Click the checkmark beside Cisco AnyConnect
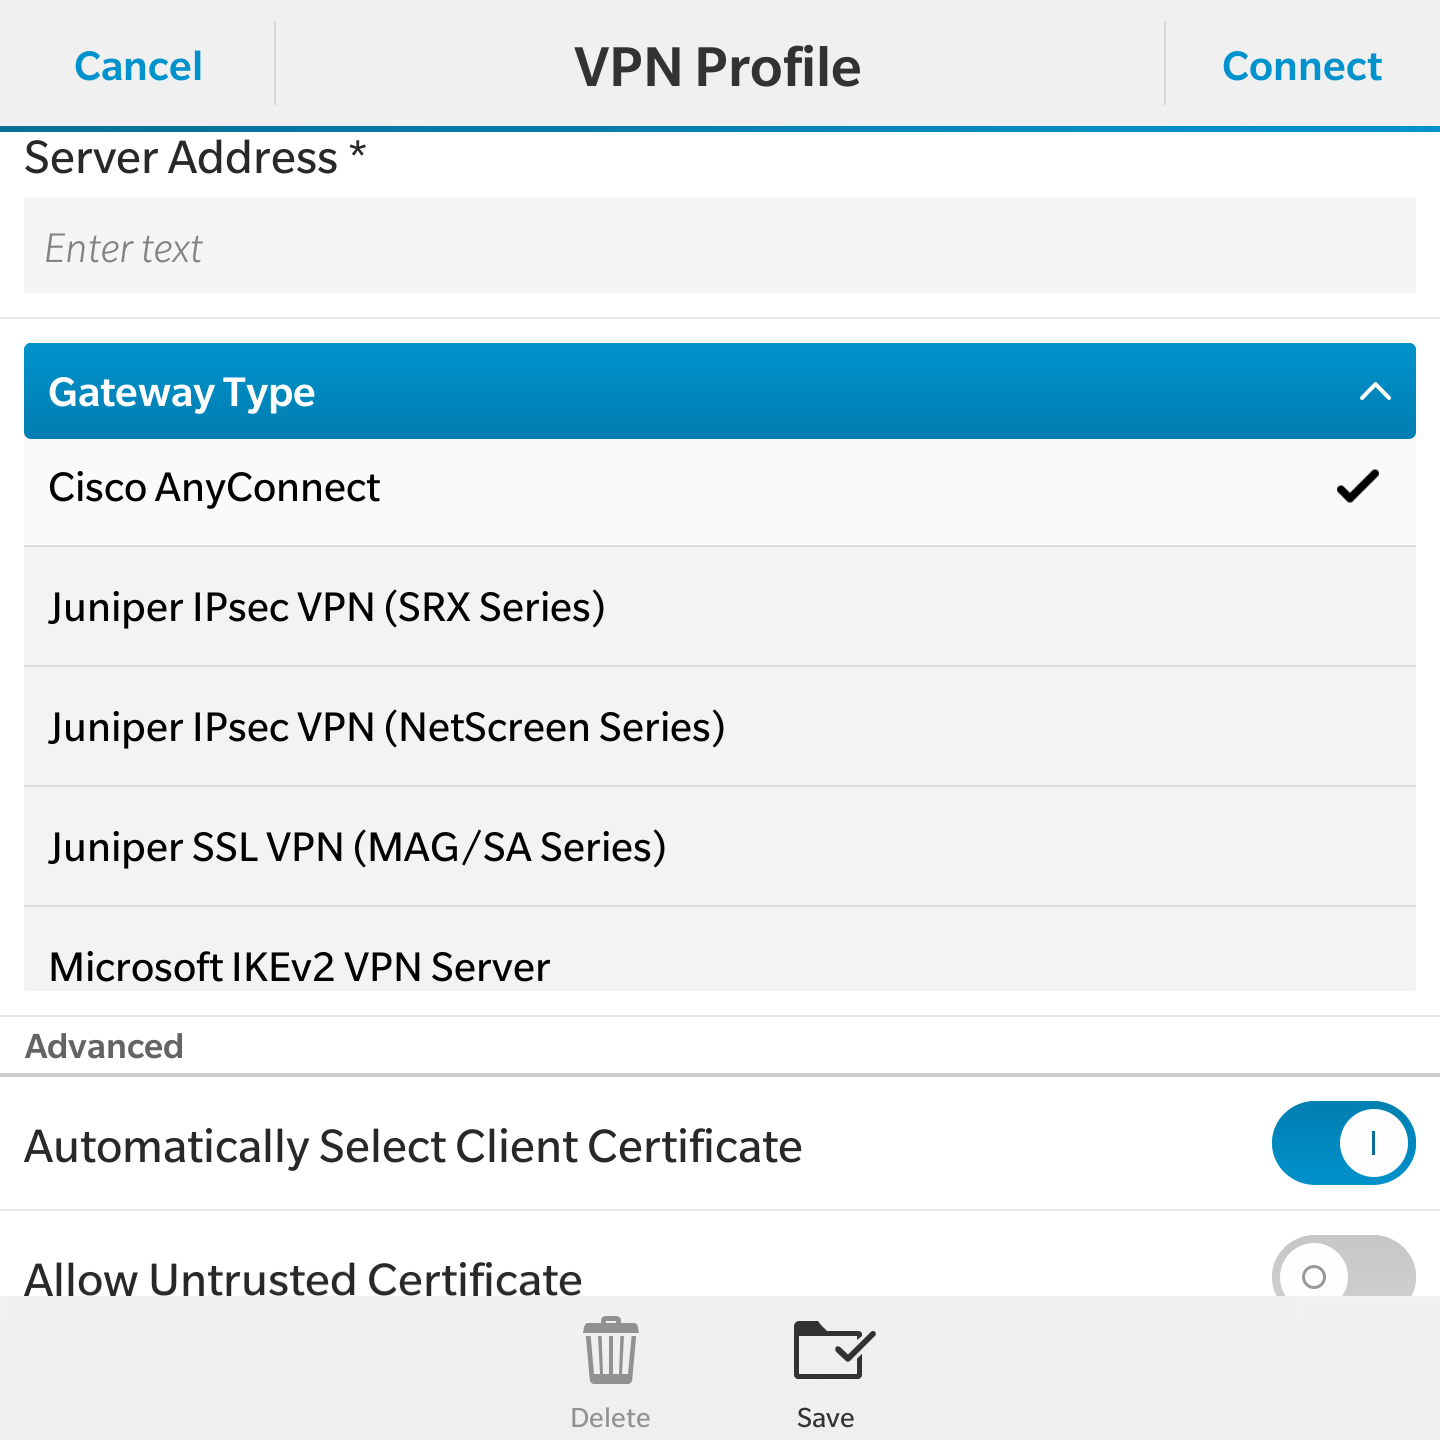 click(1358, 487)
